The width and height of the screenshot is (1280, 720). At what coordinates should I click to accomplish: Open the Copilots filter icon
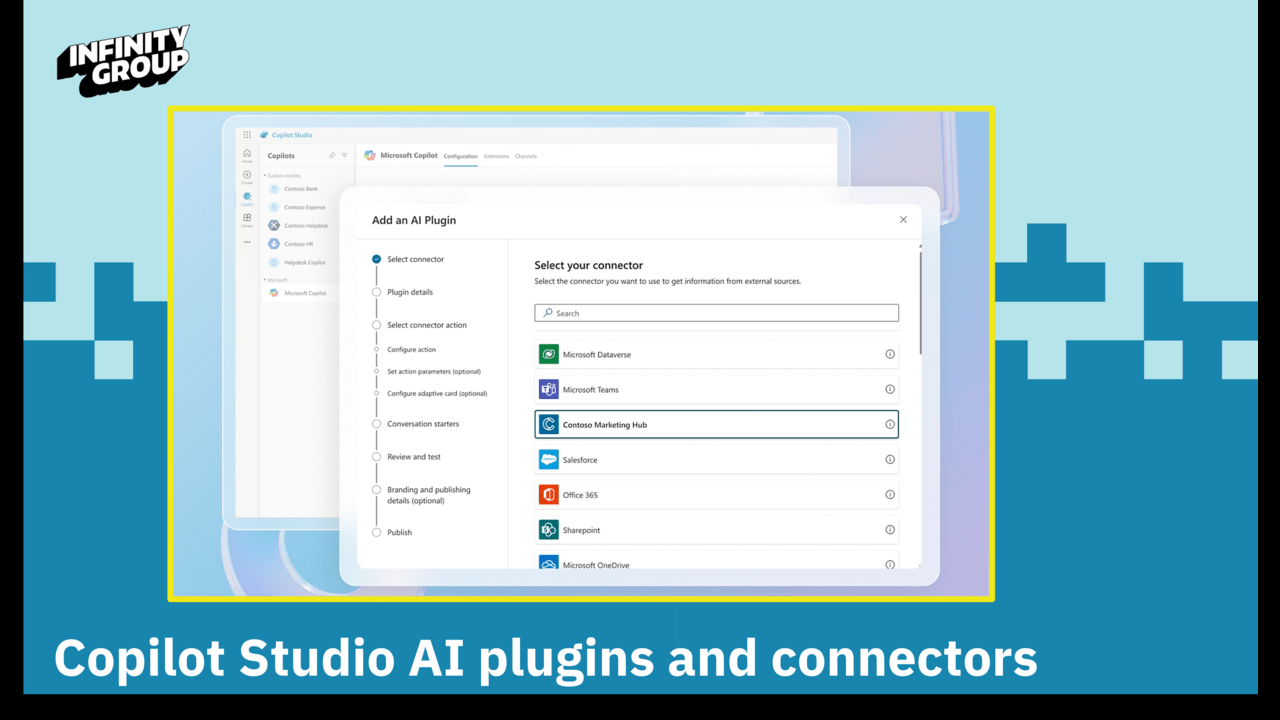pyautogui.click(x=345, y=156)
